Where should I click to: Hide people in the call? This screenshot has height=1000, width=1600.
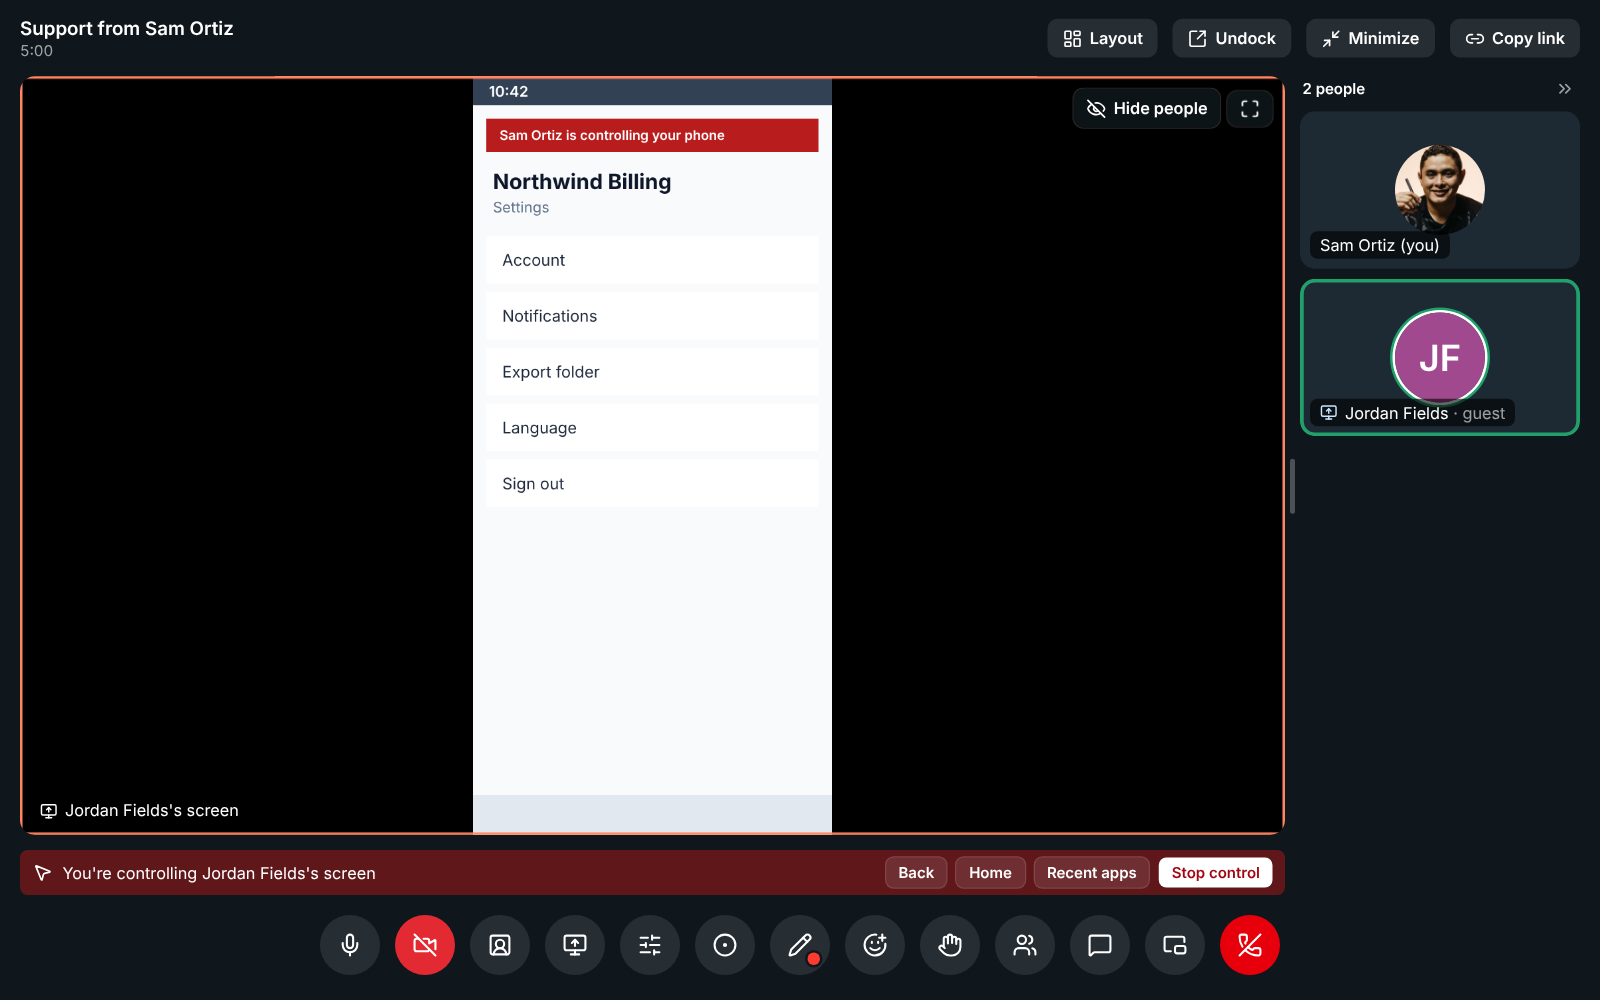(1147, 109)
